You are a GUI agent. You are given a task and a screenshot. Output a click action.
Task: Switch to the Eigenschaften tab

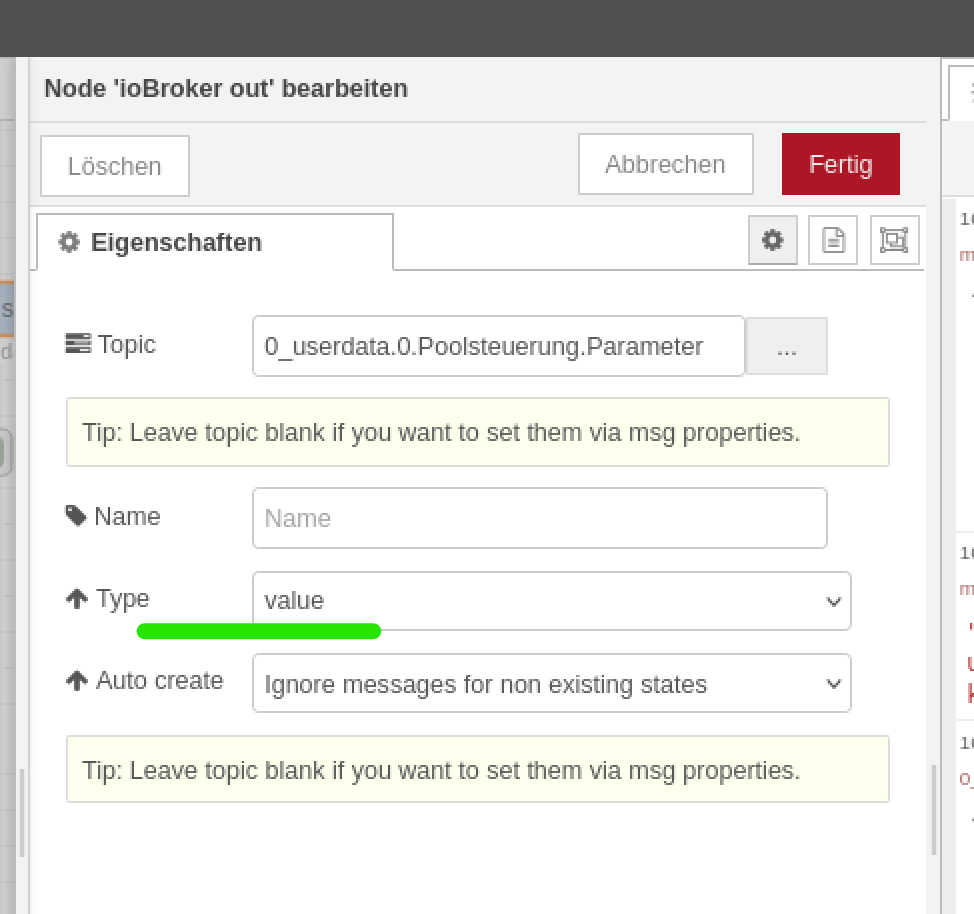214,242
